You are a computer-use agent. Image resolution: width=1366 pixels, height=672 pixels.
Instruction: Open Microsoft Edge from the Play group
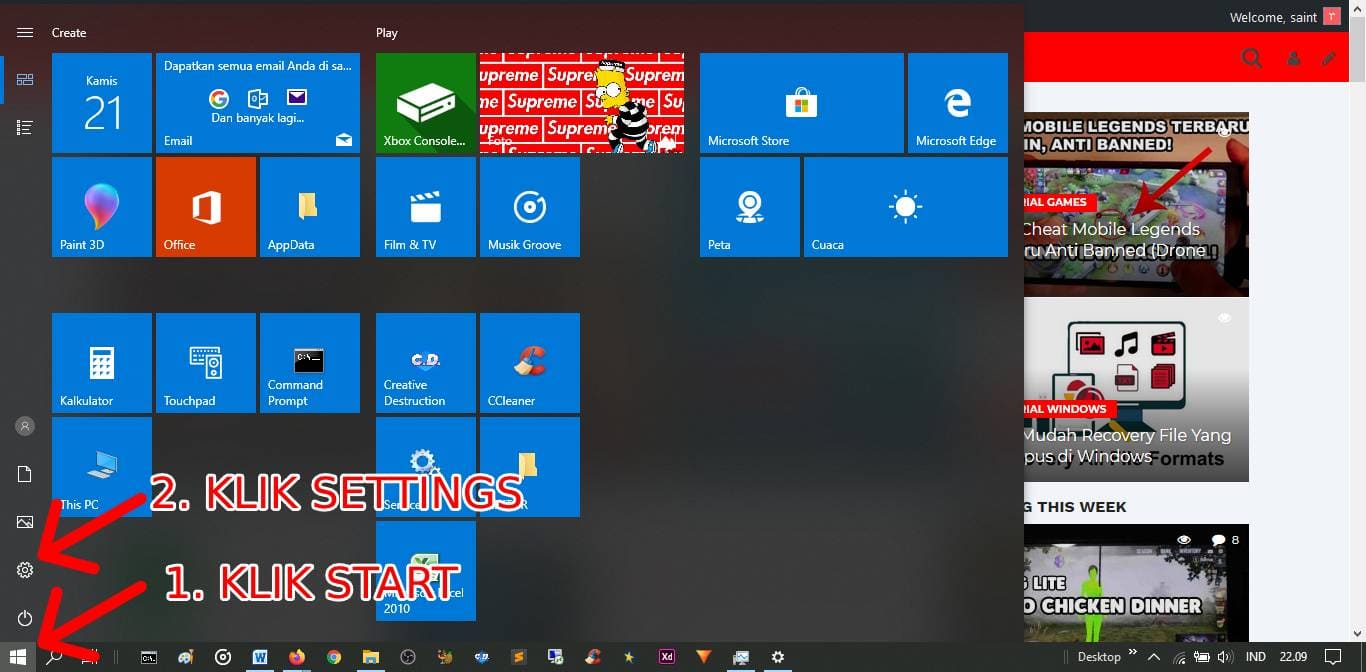click(x=957, y=102)
